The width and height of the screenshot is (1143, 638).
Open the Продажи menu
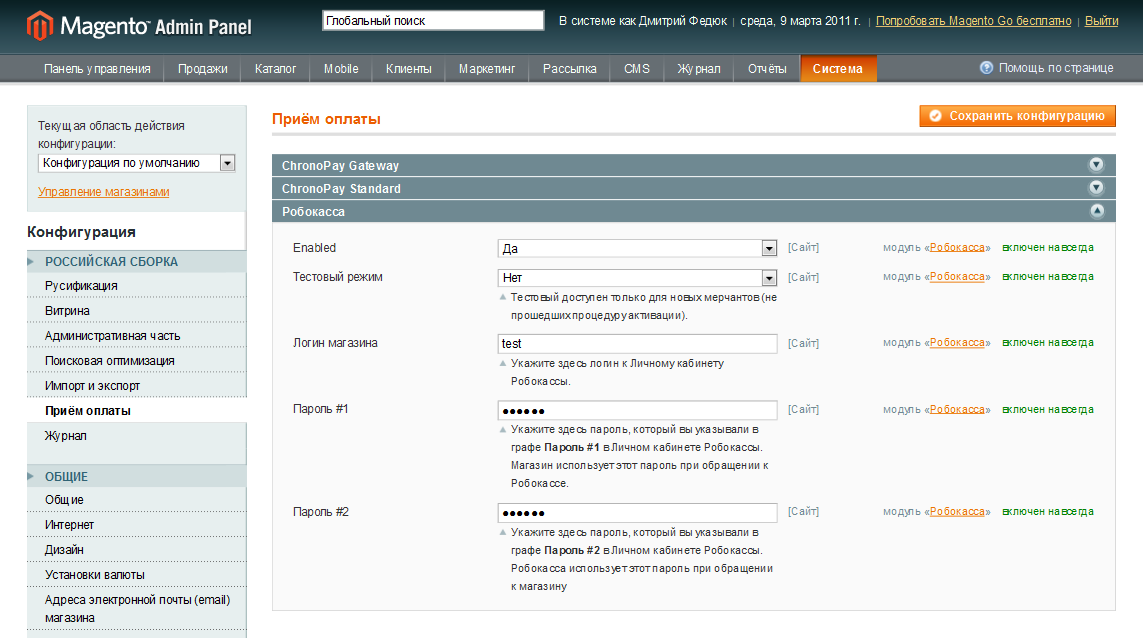[203, 69]
